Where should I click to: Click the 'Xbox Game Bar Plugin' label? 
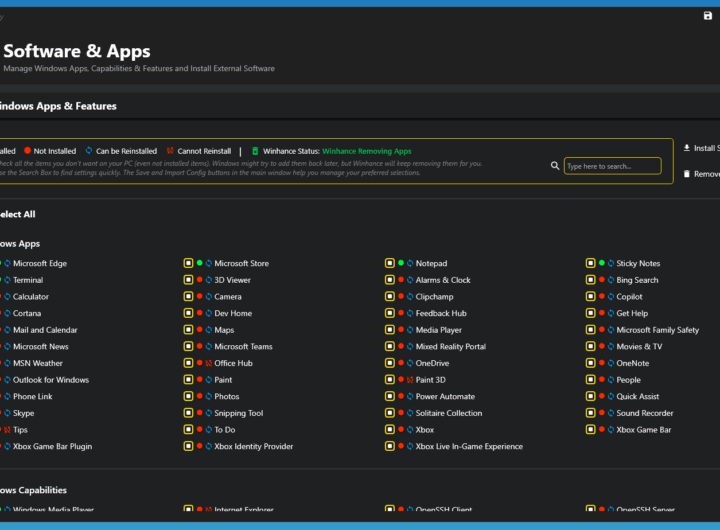[x=52, y=446]
